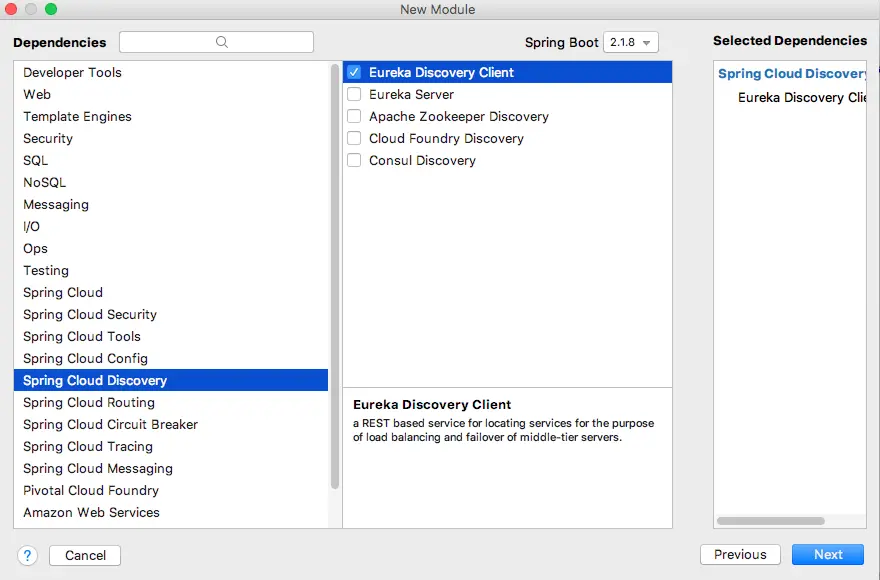Select the Ops category
The image size is (880, 580).
click(171, 248)
